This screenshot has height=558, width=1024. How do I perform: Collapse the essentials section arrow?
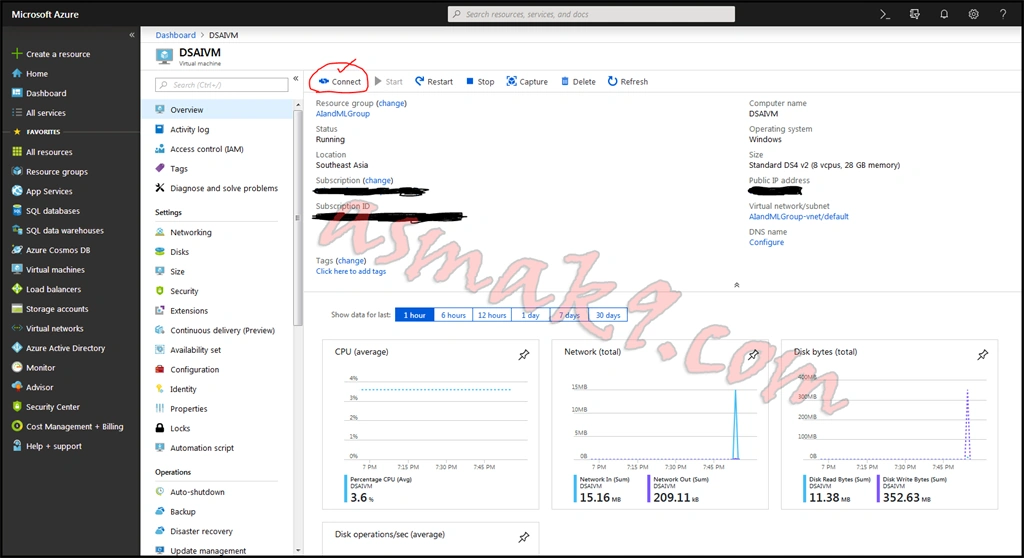click(x=737, y=285)
